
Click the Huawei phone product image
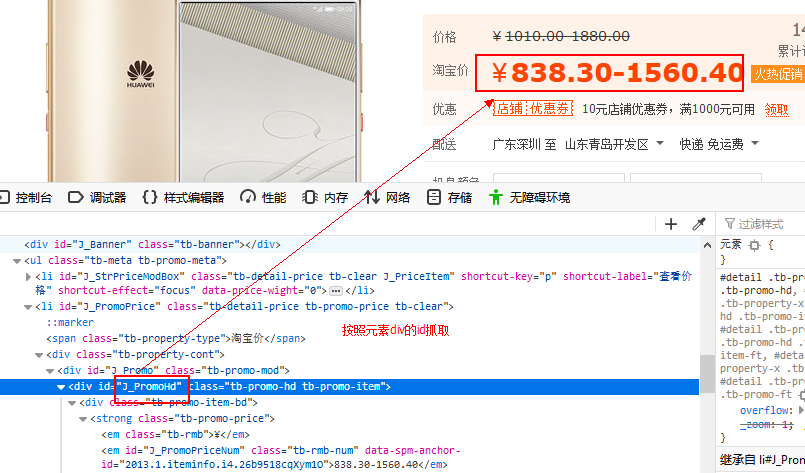(x=204, y=91)
